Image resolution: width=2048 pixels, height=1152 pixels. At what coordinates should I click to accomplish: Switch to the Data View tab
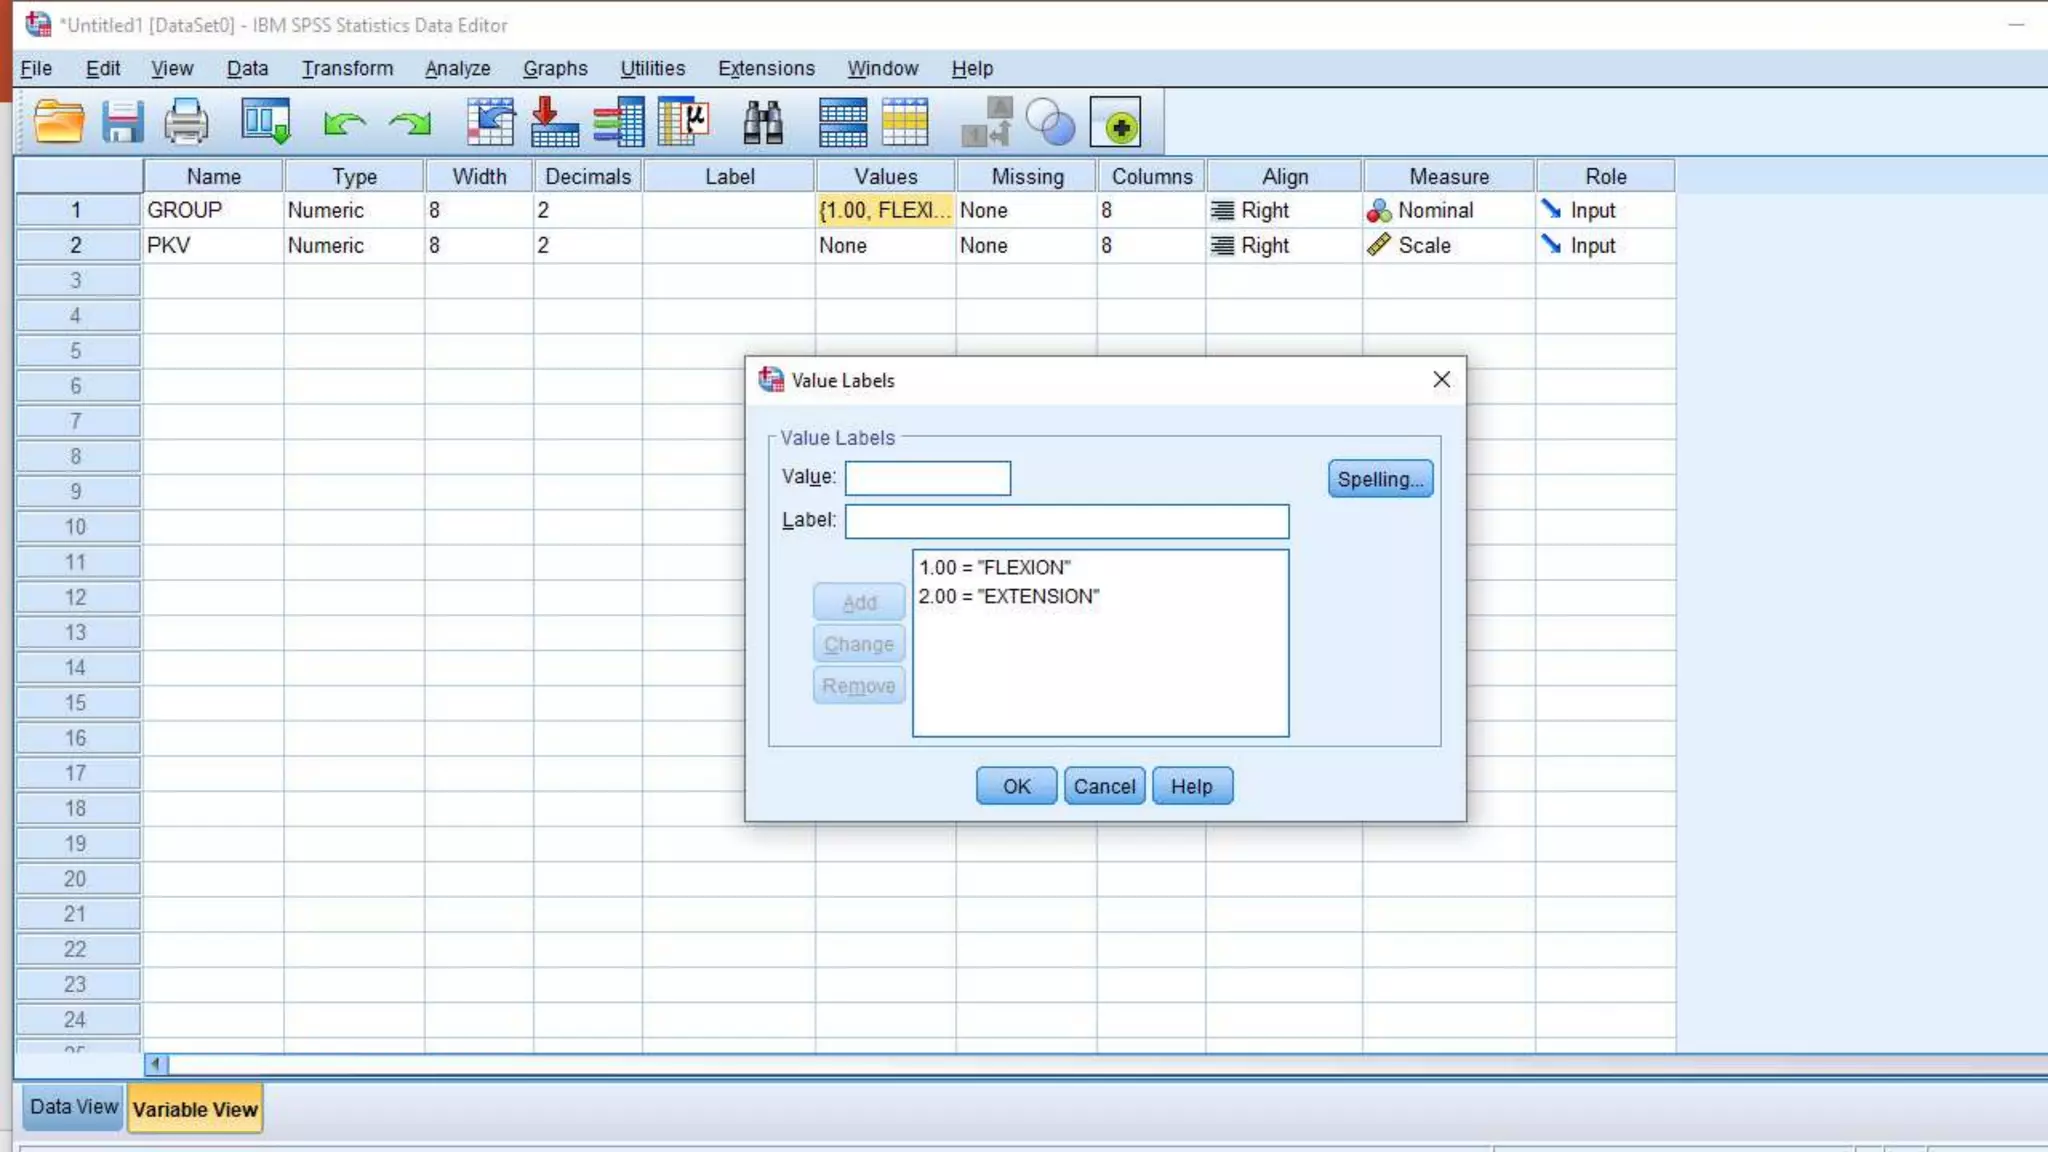tap(73, 1107)
